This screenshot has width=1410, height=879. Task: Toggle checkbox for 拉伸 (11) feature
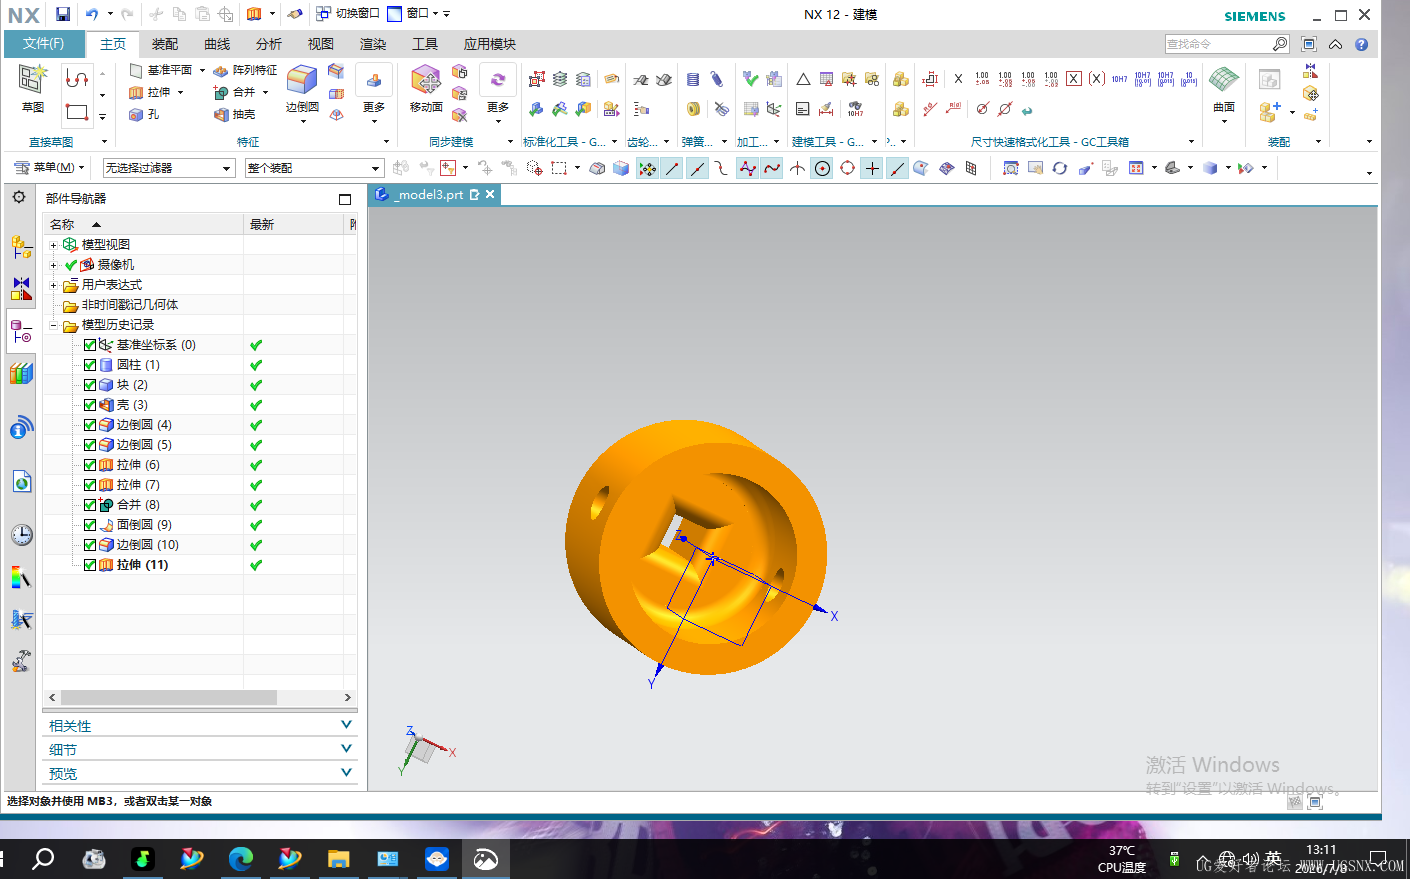[90, 565]
